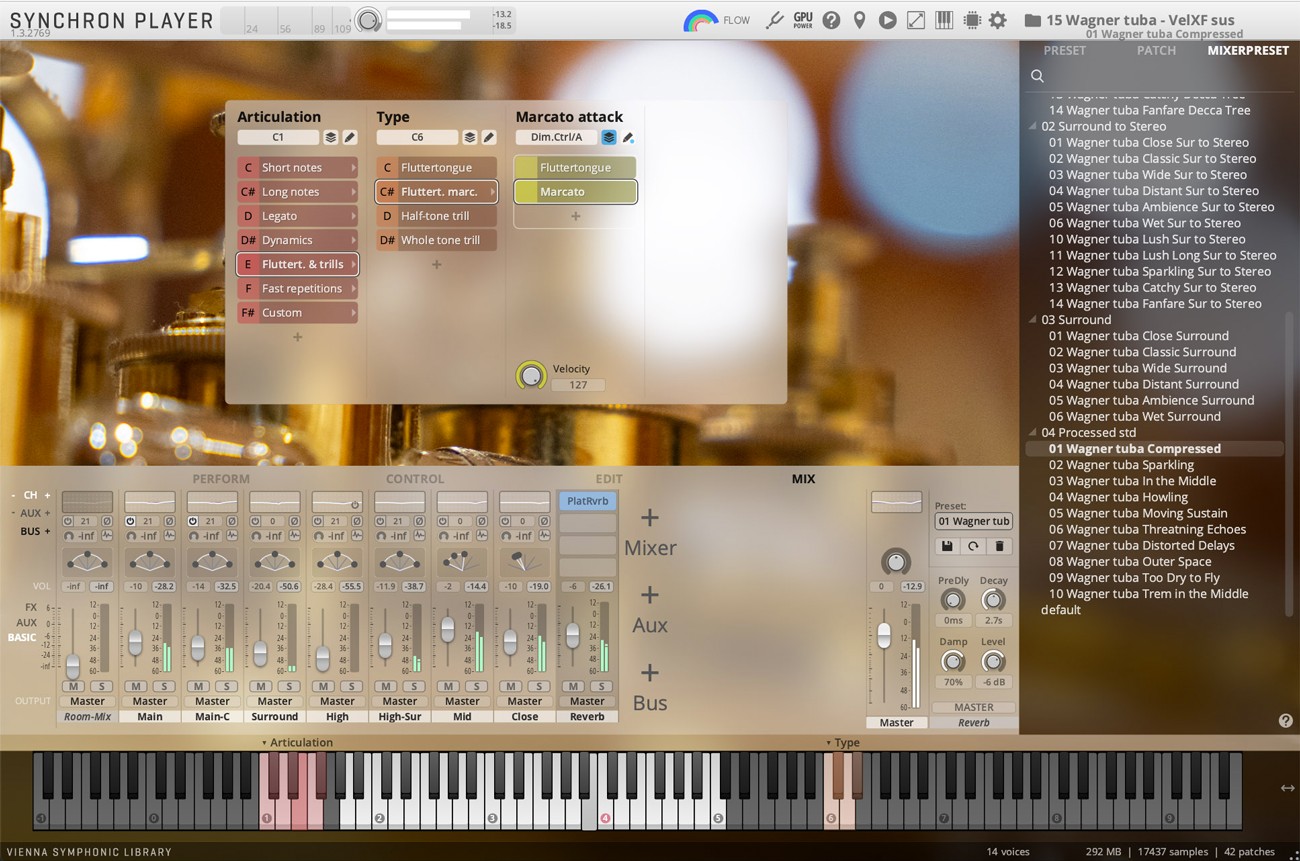
Task: Open the Master output dropdown on Mid channel
Action: point(462,701)
